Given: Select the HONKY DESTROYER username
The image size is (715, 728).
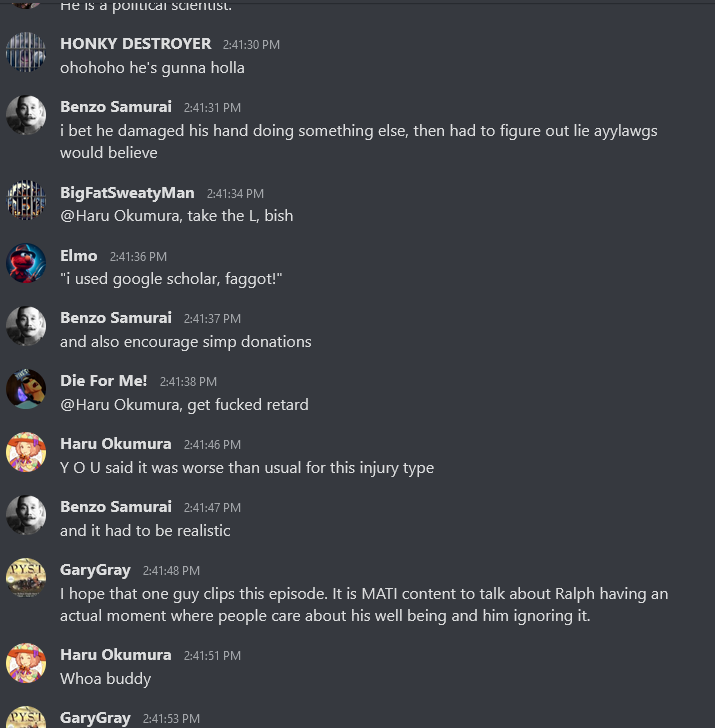Looking at the screenshot, I should 136,44.
